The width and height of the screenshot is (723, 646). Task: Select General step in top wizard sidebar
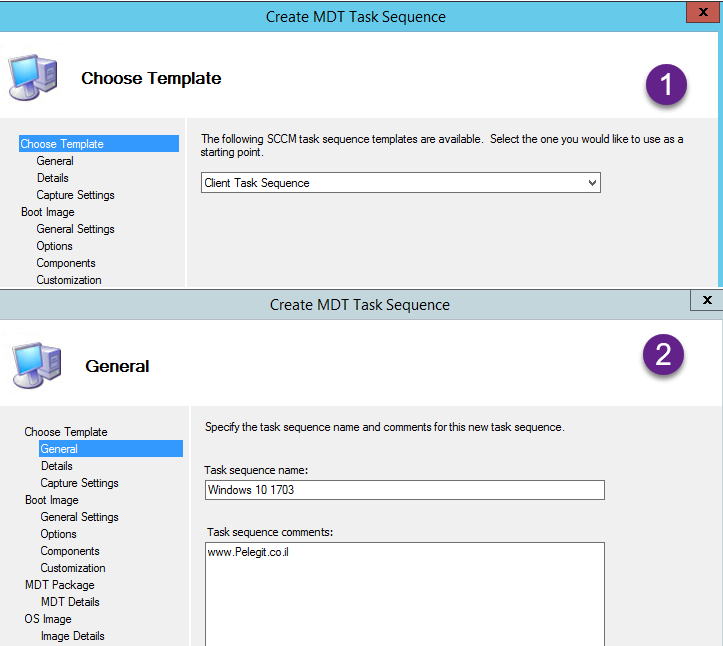(x=55, y=161)
